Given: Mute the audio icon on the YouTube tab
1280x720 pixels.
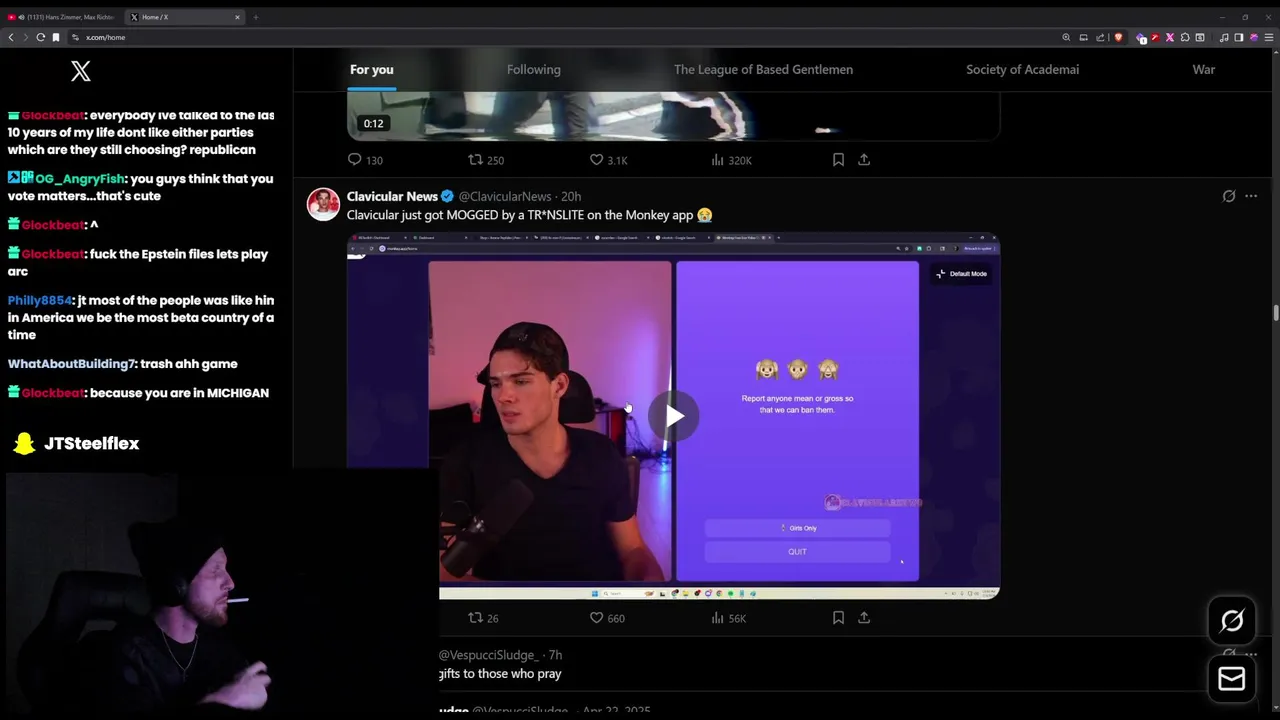Looking at the screenshot, I should coord(21,17).
